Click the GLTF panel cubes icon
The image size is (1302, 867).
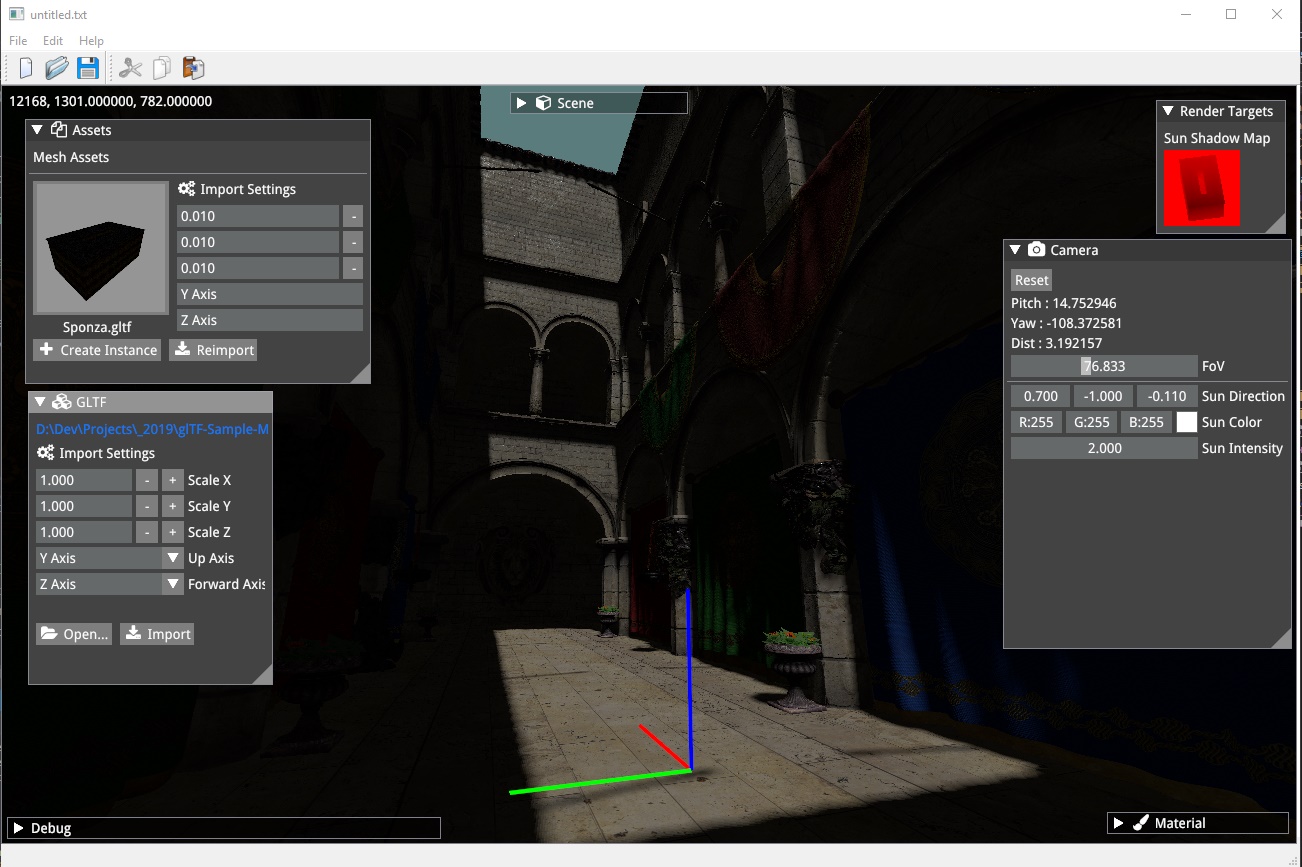[x=61, y=402]
